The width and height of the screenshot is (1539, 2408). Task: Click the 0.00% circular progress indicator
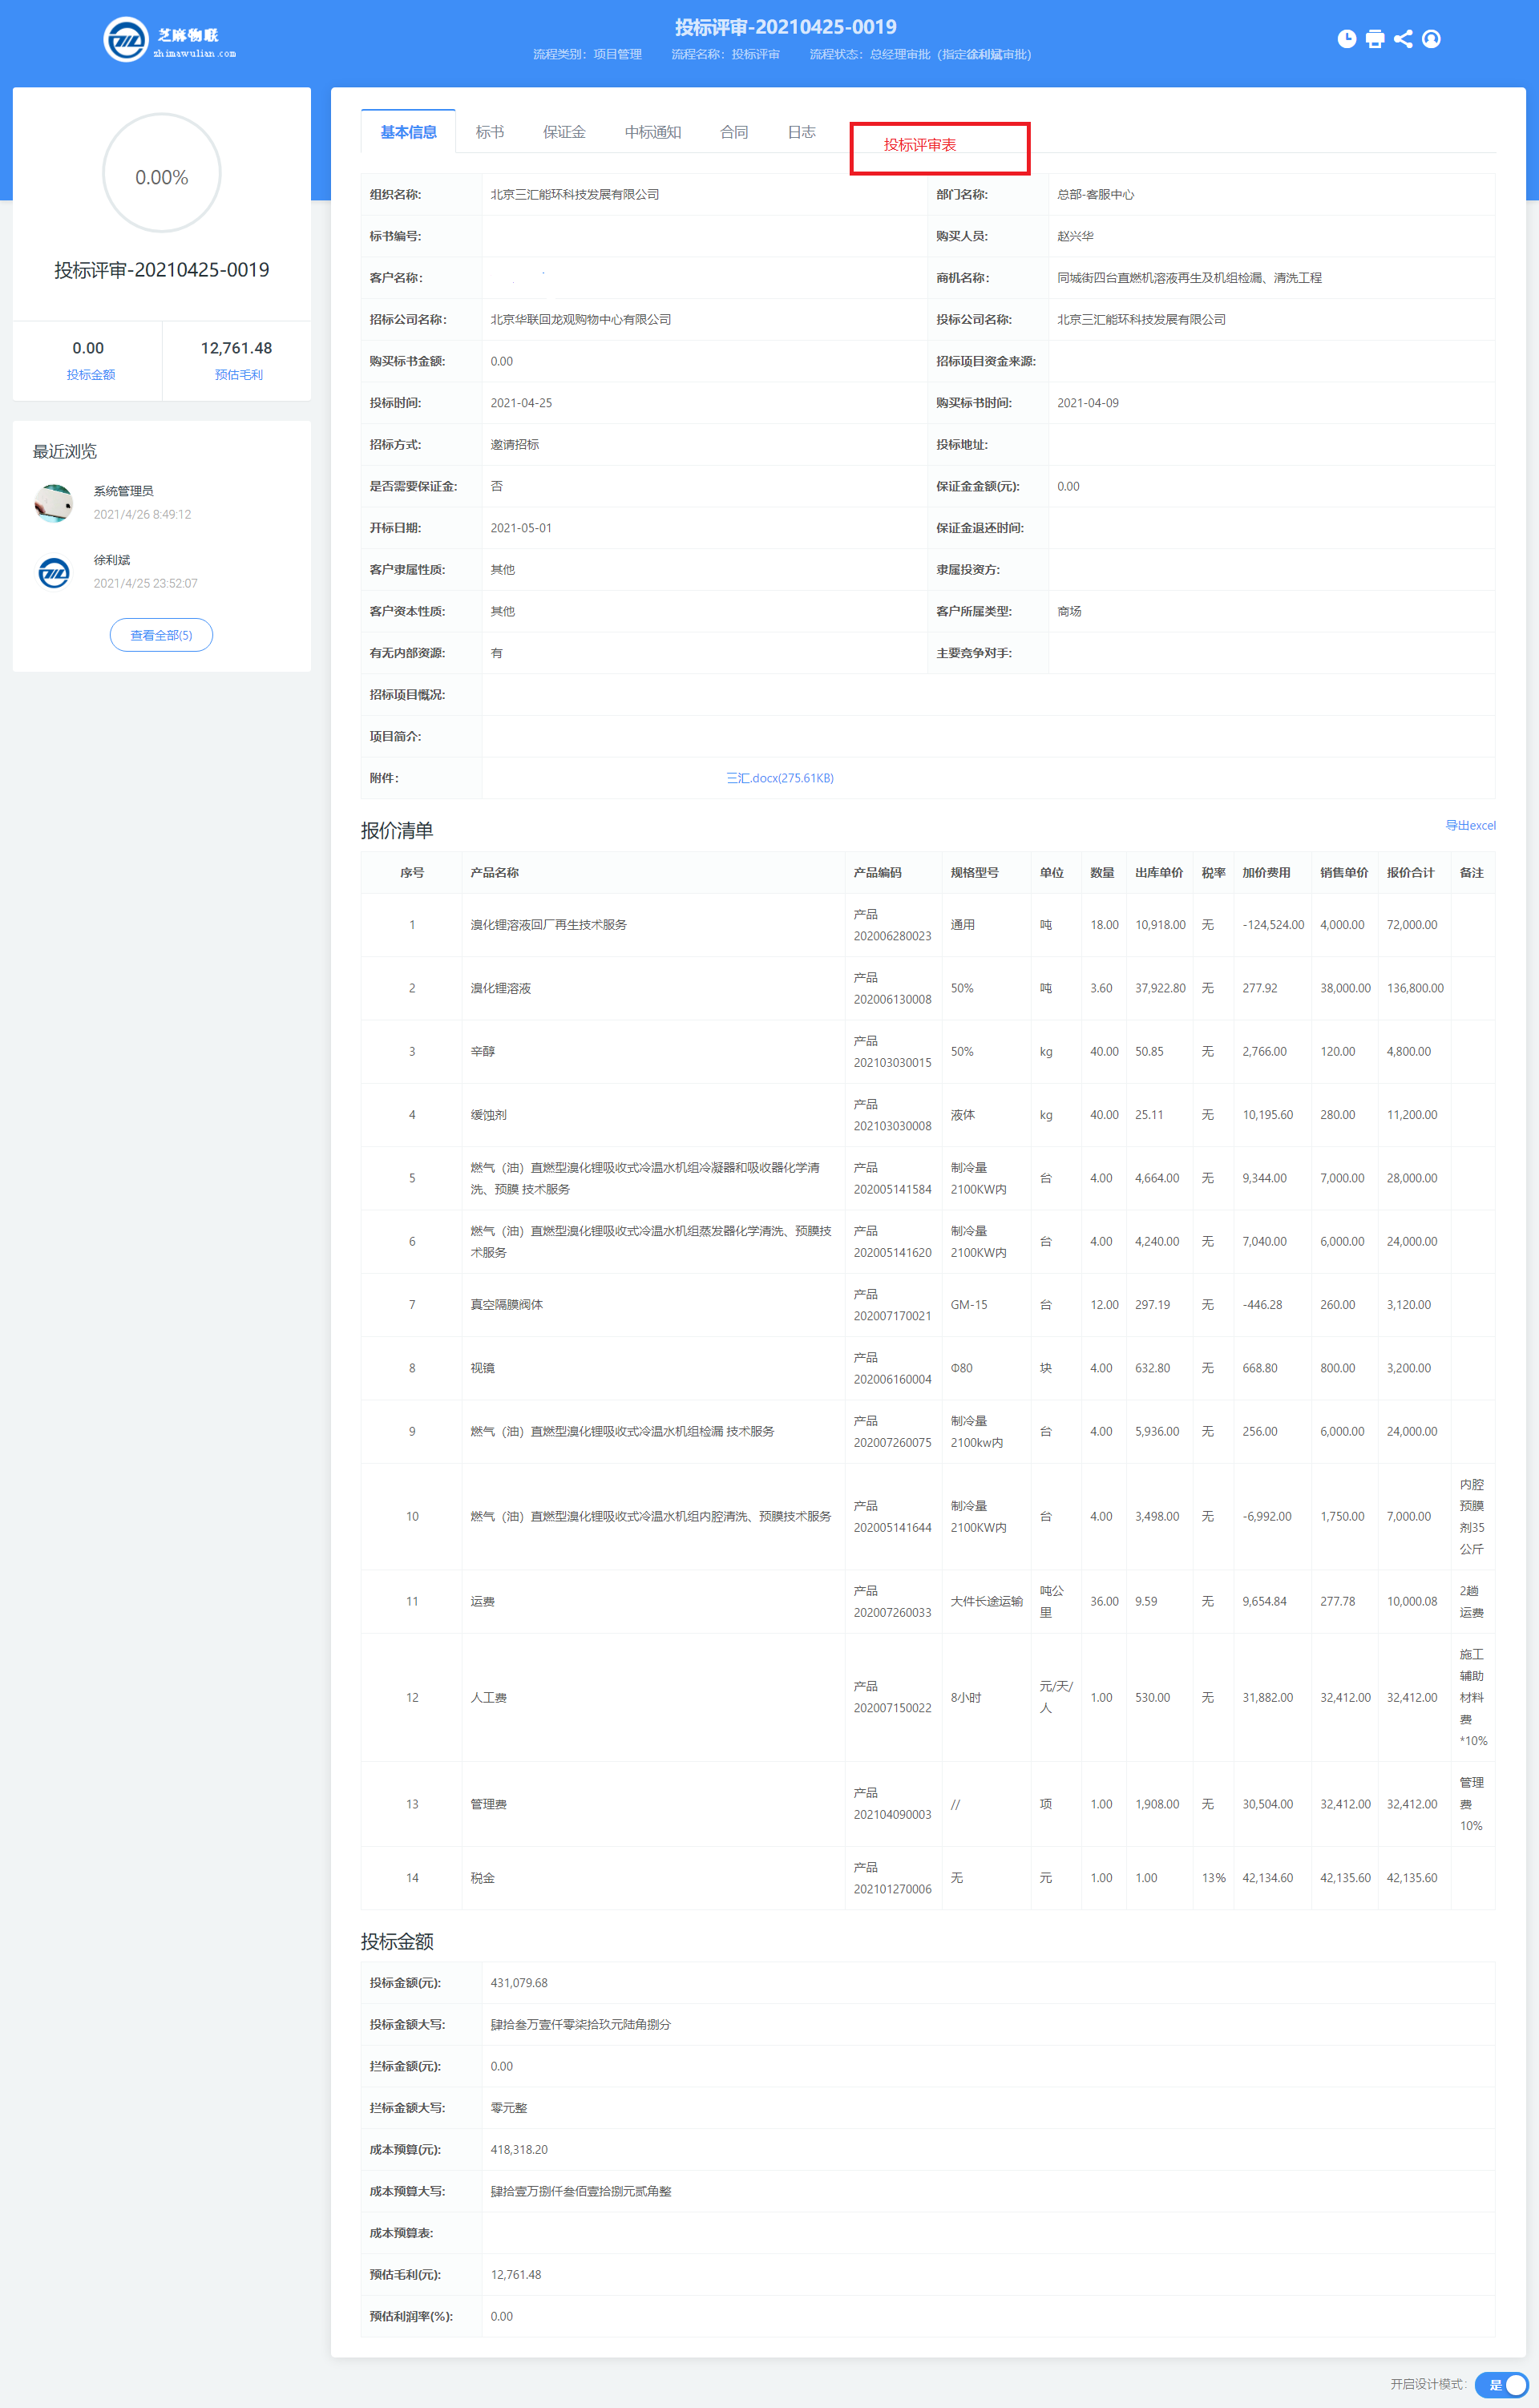pos(162,177)
